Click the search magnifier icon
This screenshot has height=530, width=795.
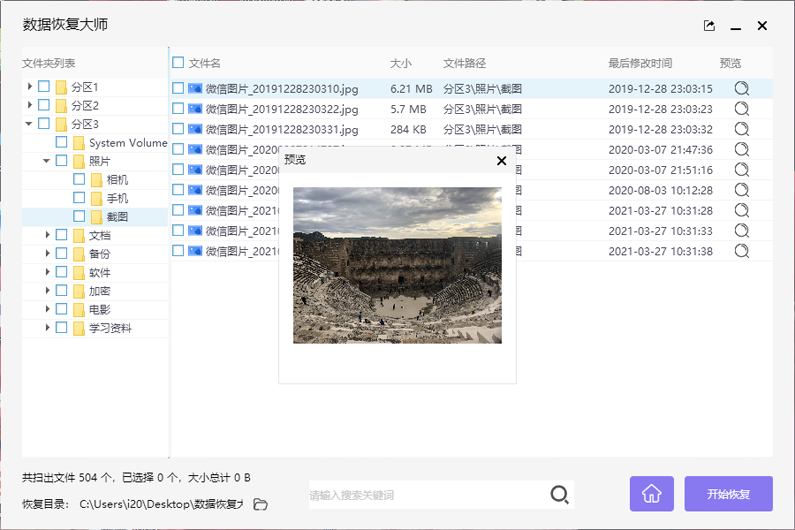pos(560,494)
